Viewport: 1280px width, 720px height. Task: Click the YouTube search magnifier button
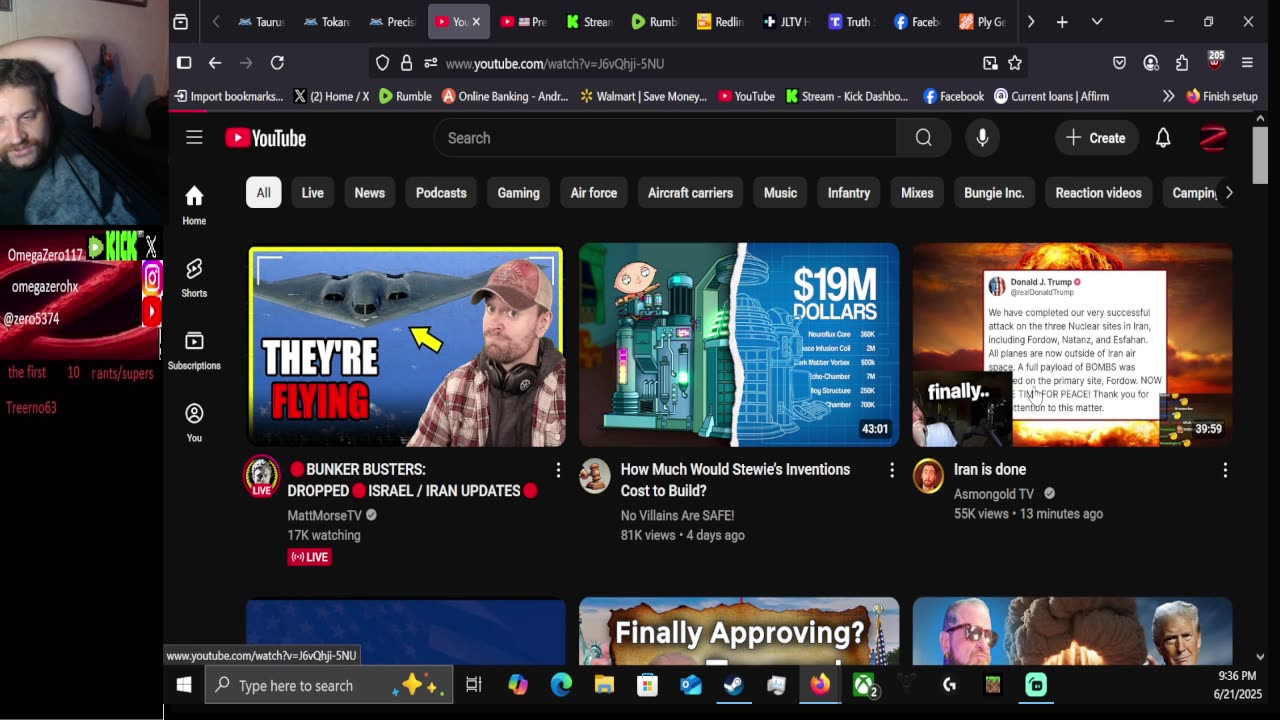[x=923, y=138]
